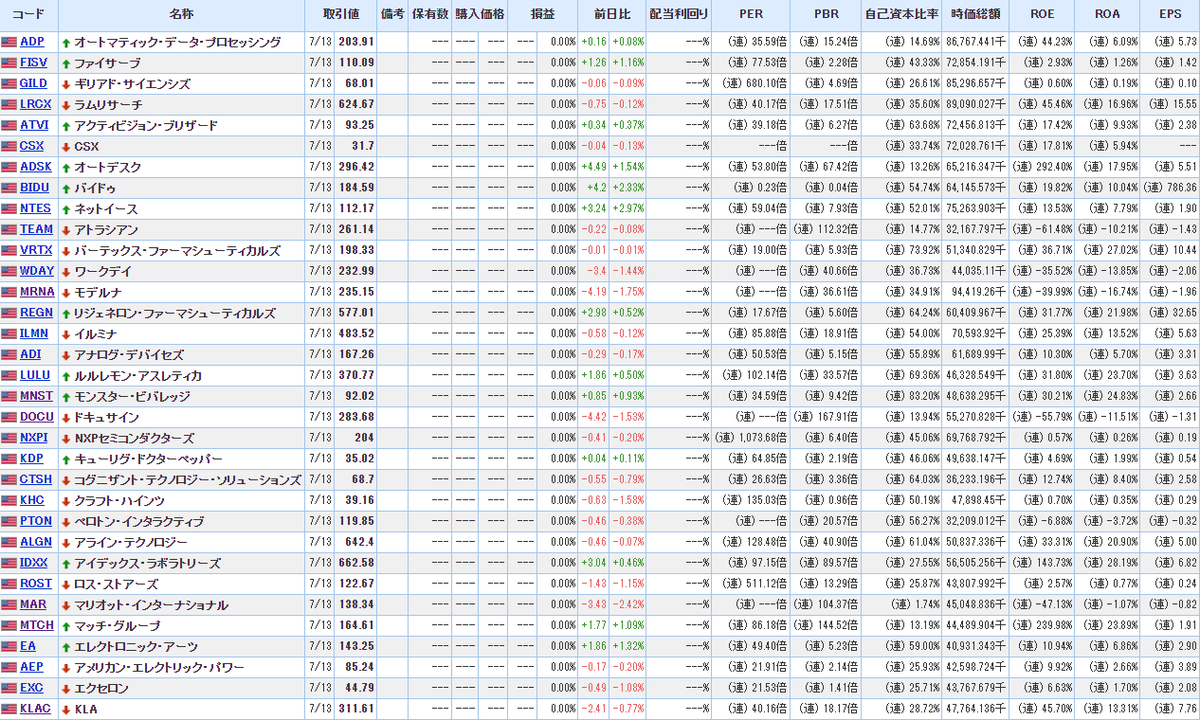Click the 時価総額 column header
The image size is (1200, 720).
point(976,15)
